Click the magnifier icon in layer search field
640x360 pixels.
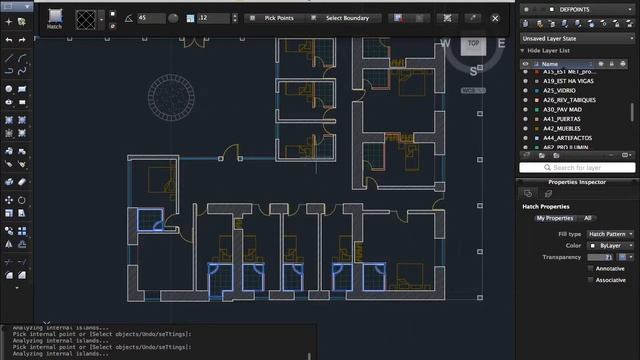(547, 168)
